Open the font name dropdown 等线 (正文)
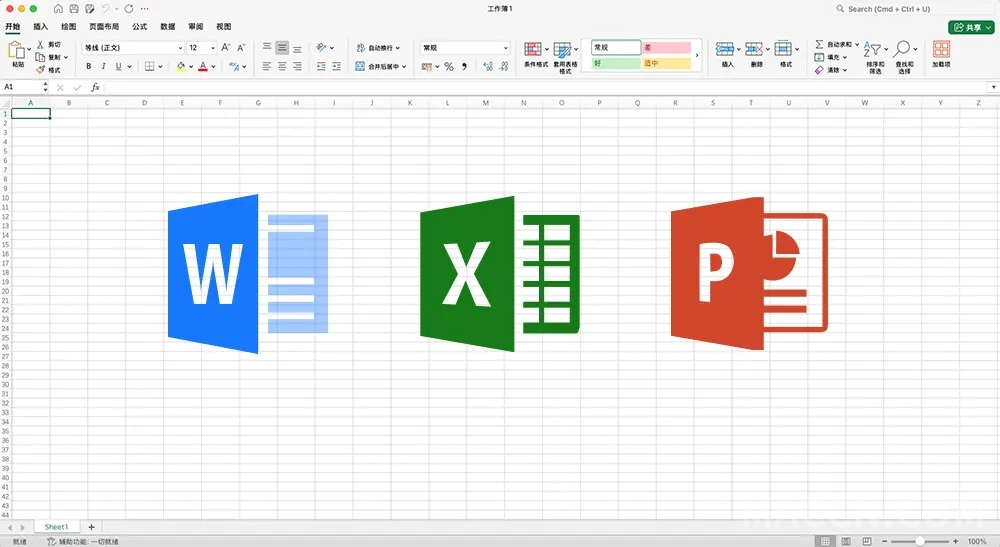1000x547 pixels. (x=133, y=48)
